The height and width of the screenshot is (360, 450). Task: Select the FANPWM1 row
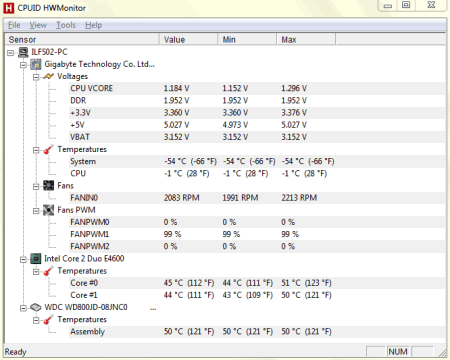click(257, 234)
